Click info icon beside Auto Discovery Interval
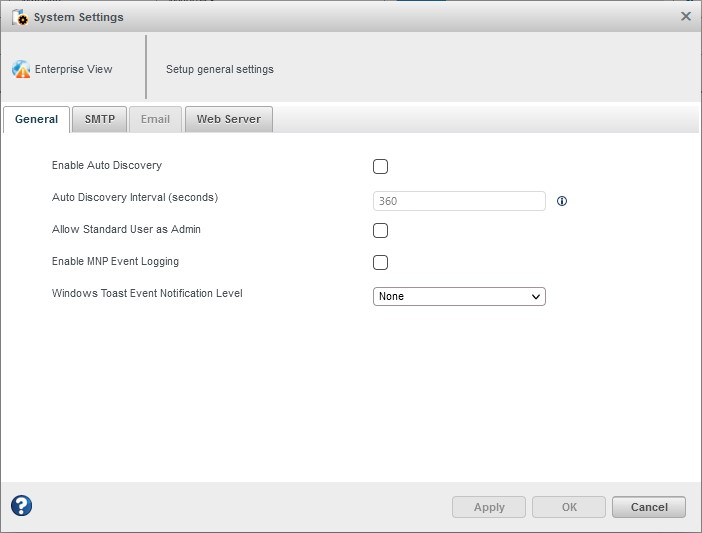This screenshot has height=533, width=702. click(x=562, y=201)
